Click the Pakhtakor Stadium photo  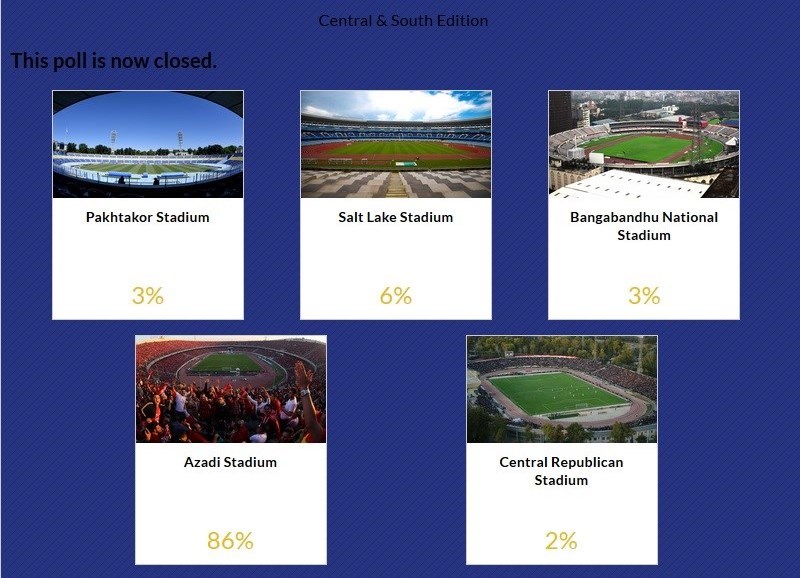coord(148,144)
